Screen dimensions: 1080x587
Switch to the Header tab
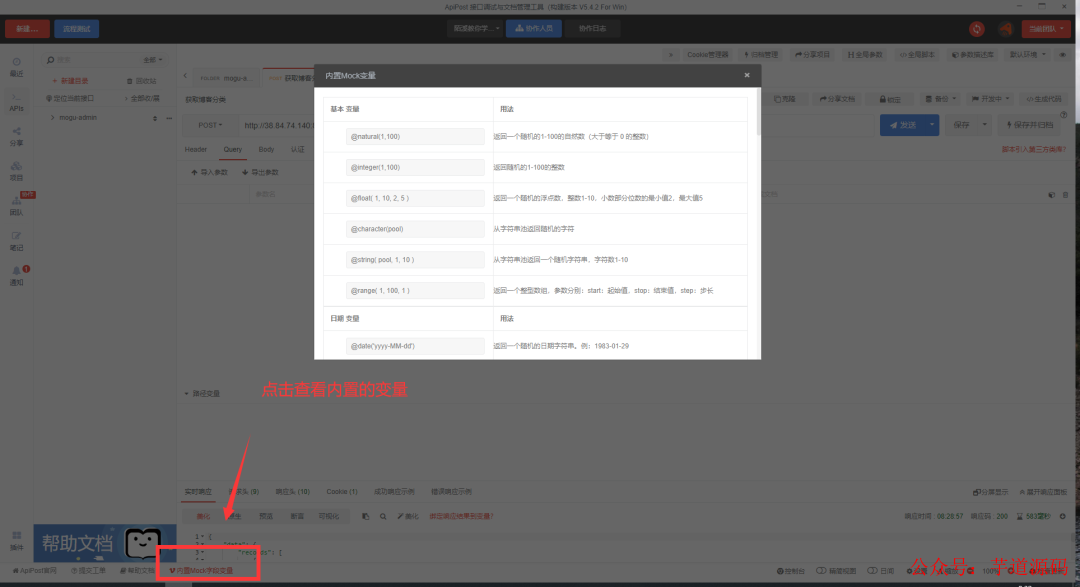196,150
